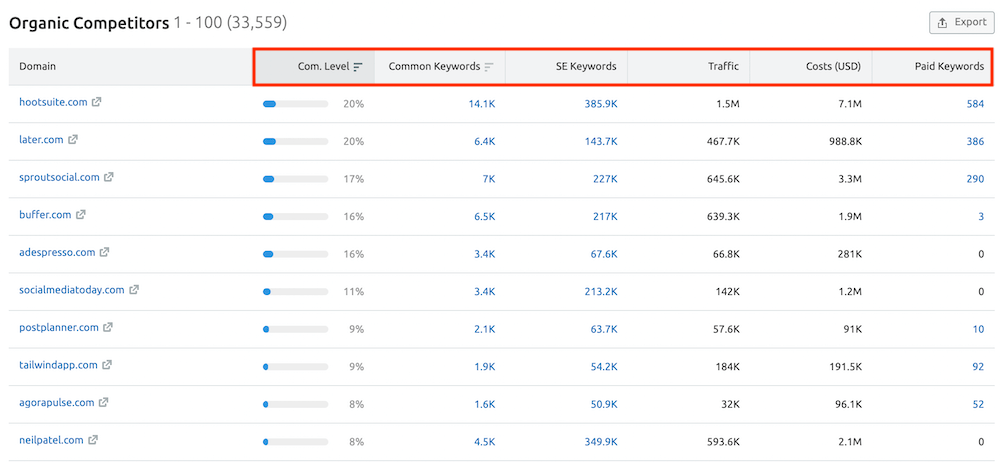Click external link icon for socialmediatoday.com
The width and height of the screenshot is (1000, 462).
pos(134,290)
